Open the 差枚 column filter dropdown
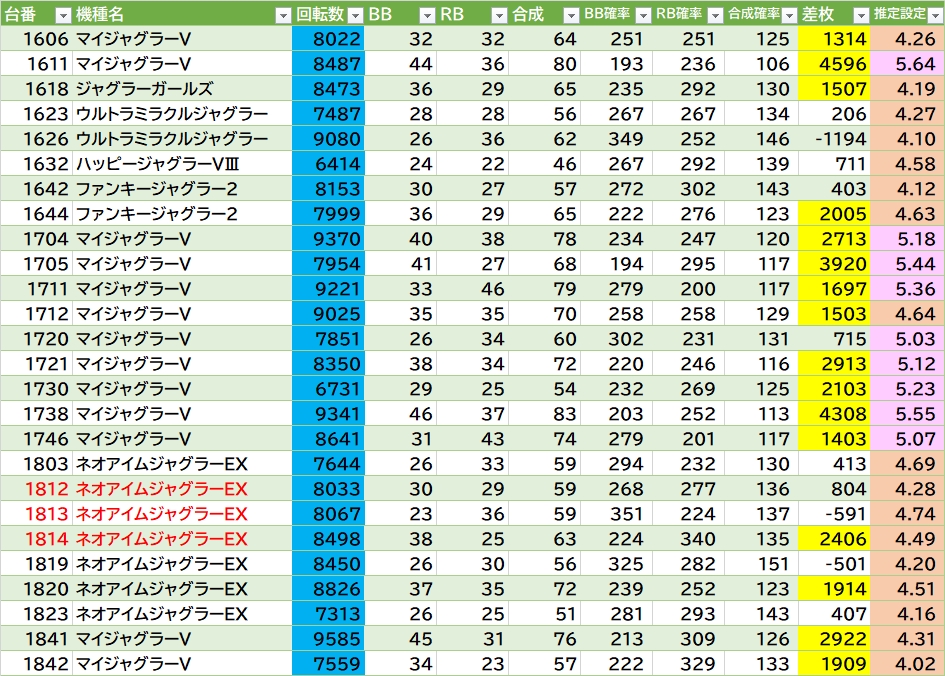The width and height of the screenshot is (945, 676). pos(859,15)
